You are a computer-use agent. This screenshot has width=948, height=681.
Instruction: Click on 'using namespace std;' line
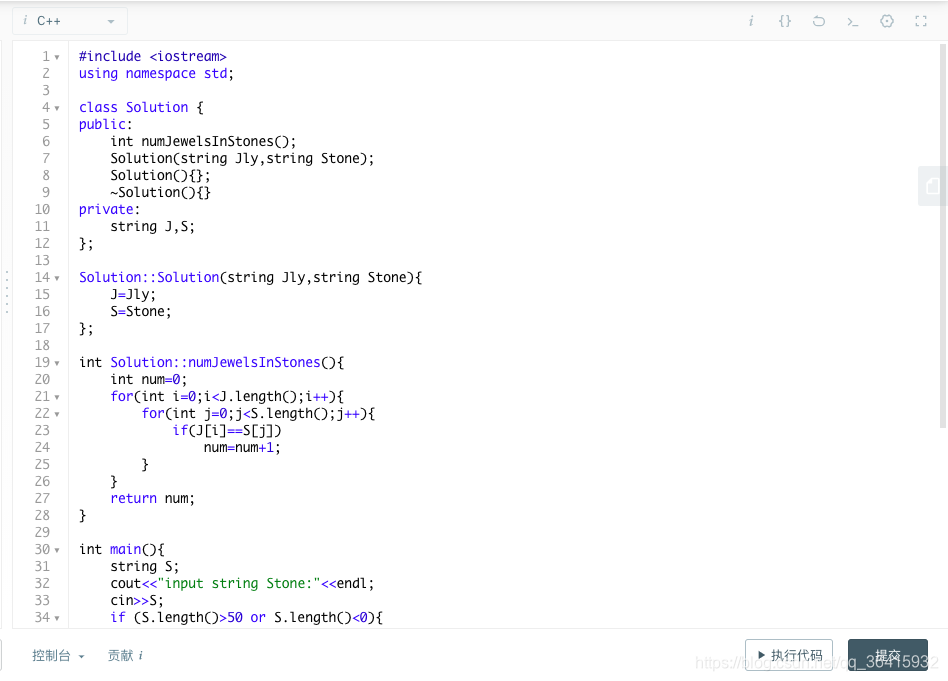(156, 73)
